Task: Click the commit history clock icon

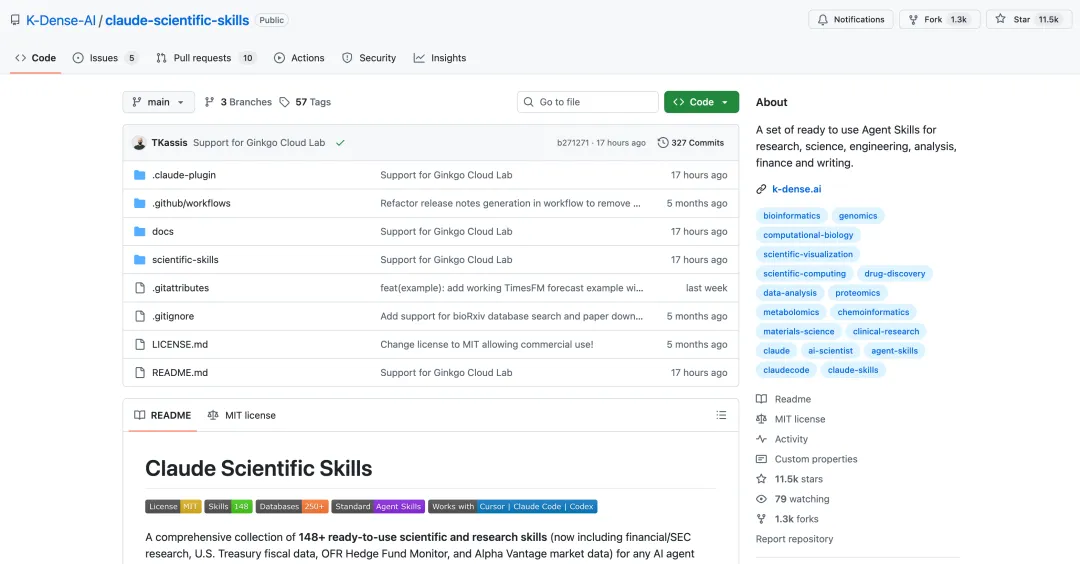Action: click(x=663, y=143)
